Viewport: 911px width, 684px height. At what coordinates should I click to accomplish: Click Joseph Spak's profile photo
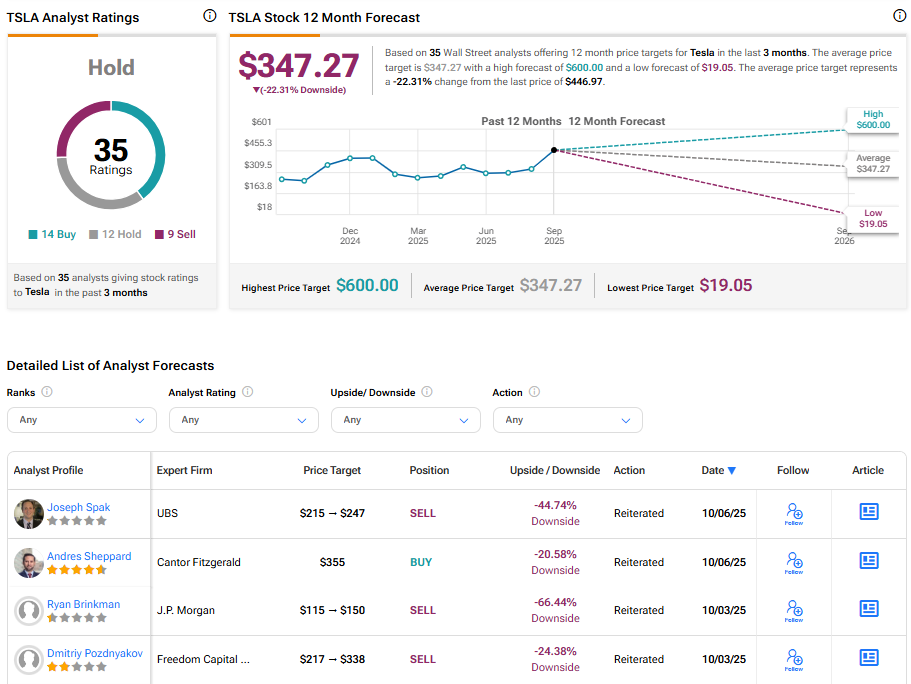click(x=28, y=513)
